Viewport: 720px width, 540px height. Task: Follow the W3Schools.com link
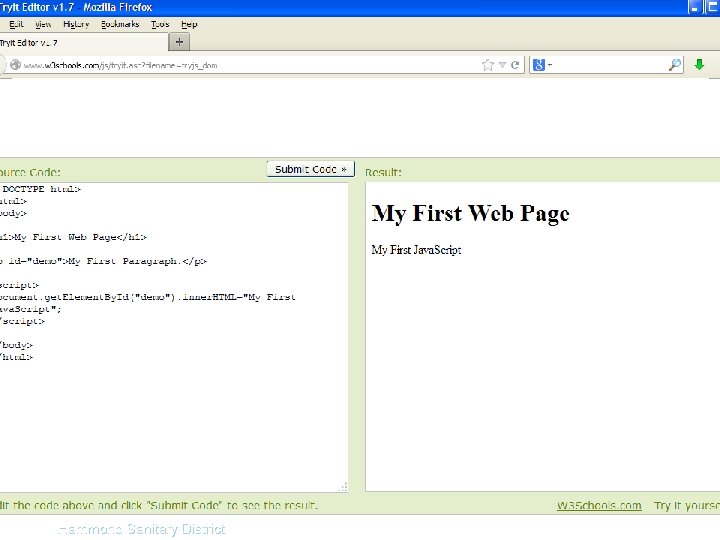click(599, 506)
